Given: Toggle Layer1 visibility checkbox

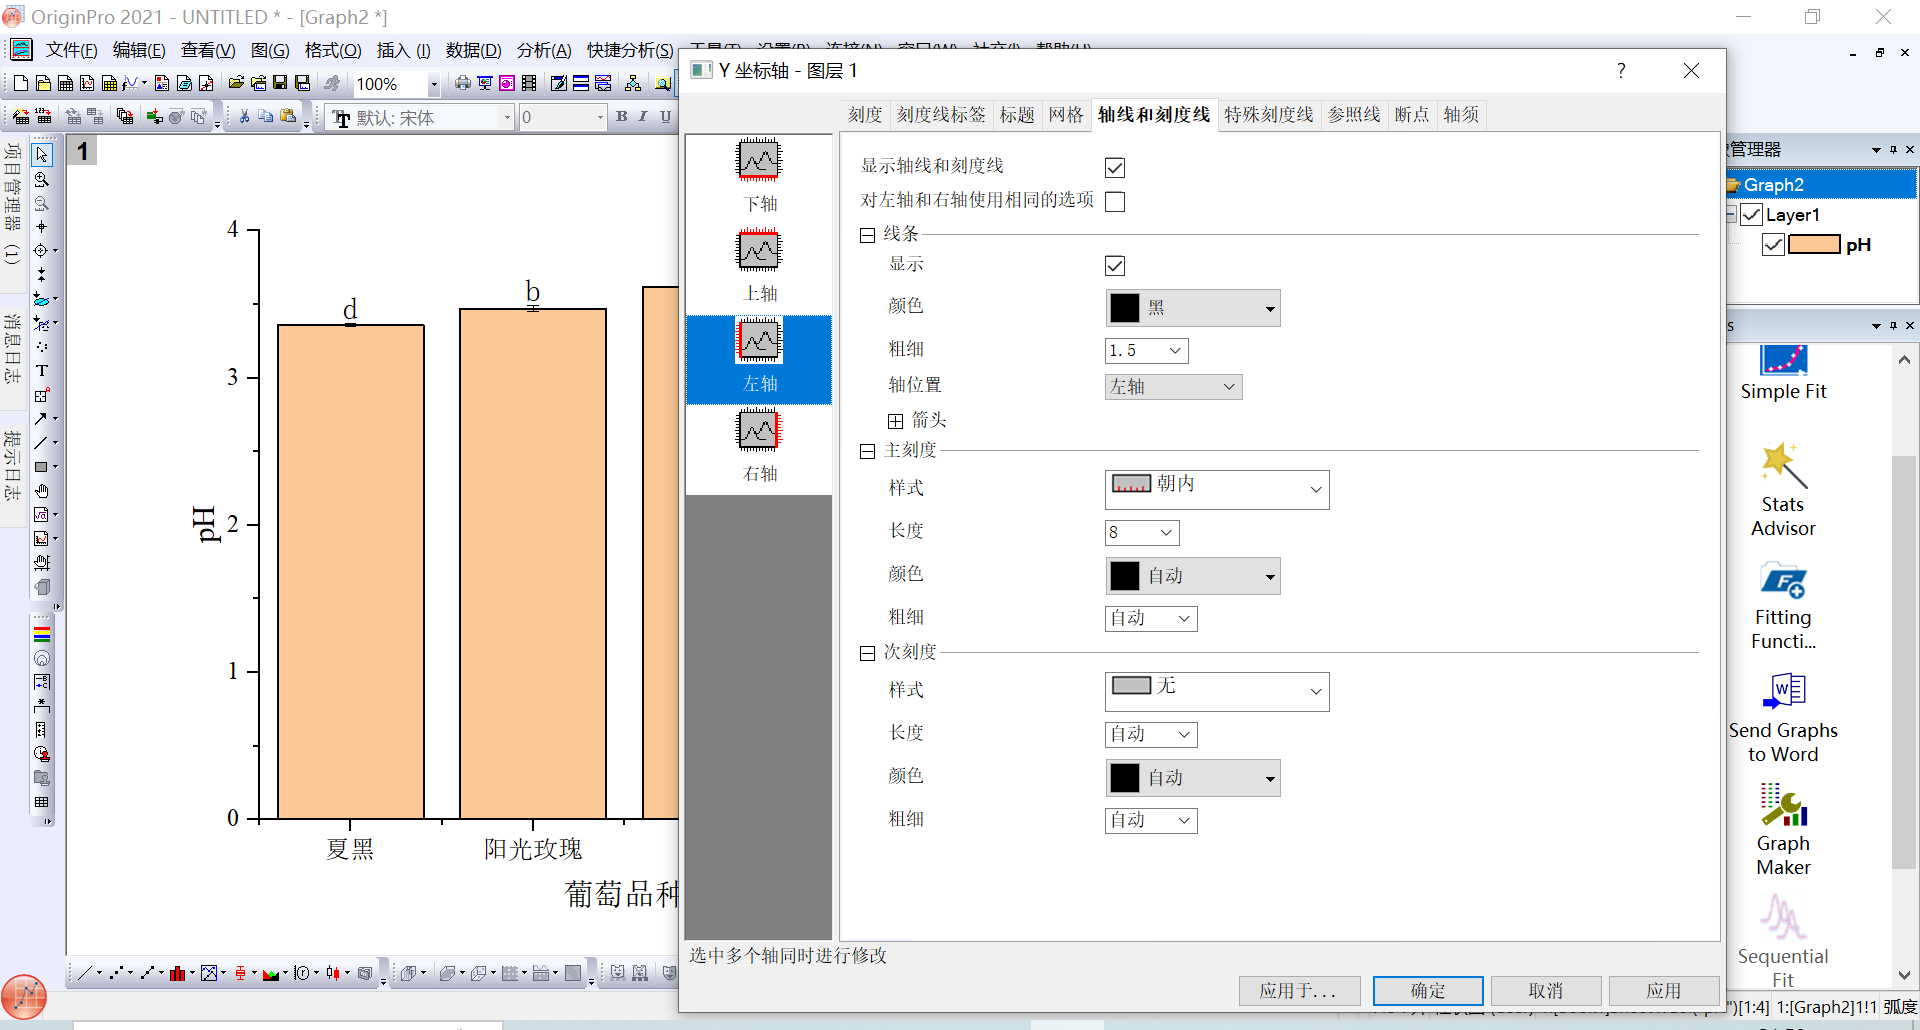Looking at the screenshot, I should tap(1751, 215).
